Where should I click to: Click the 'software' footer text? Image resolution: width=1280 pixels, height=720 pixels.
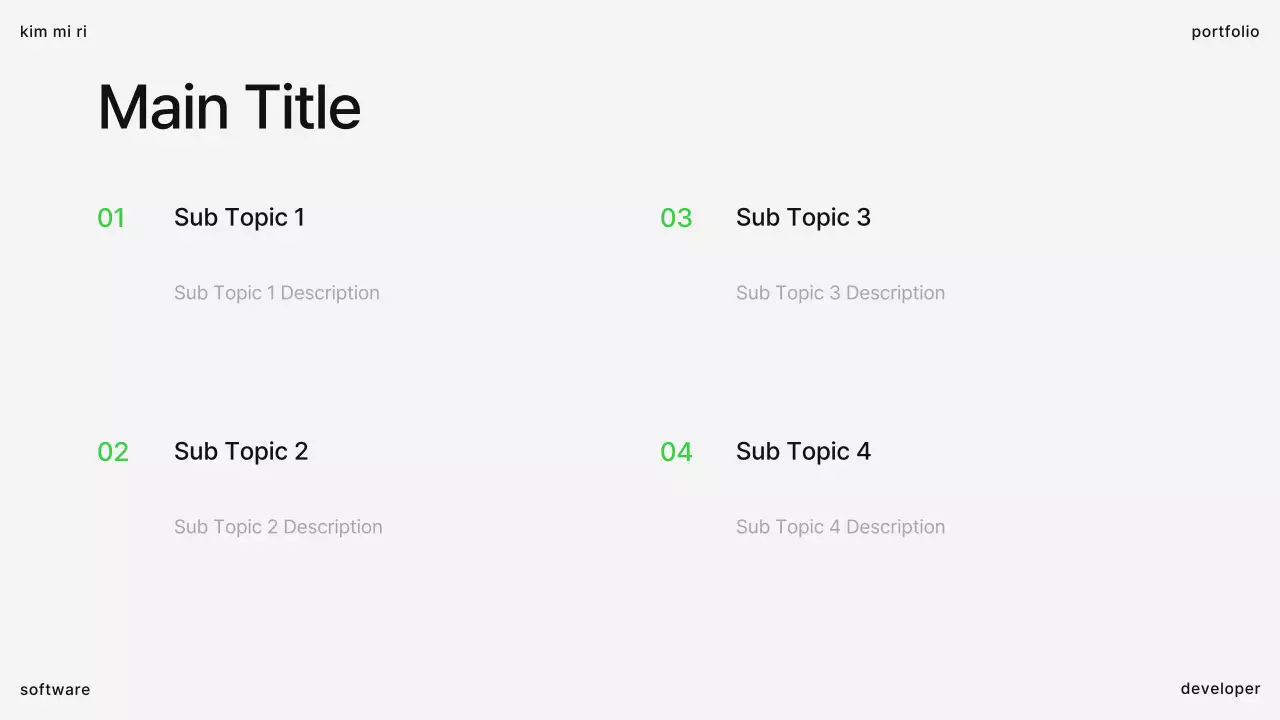55,690
